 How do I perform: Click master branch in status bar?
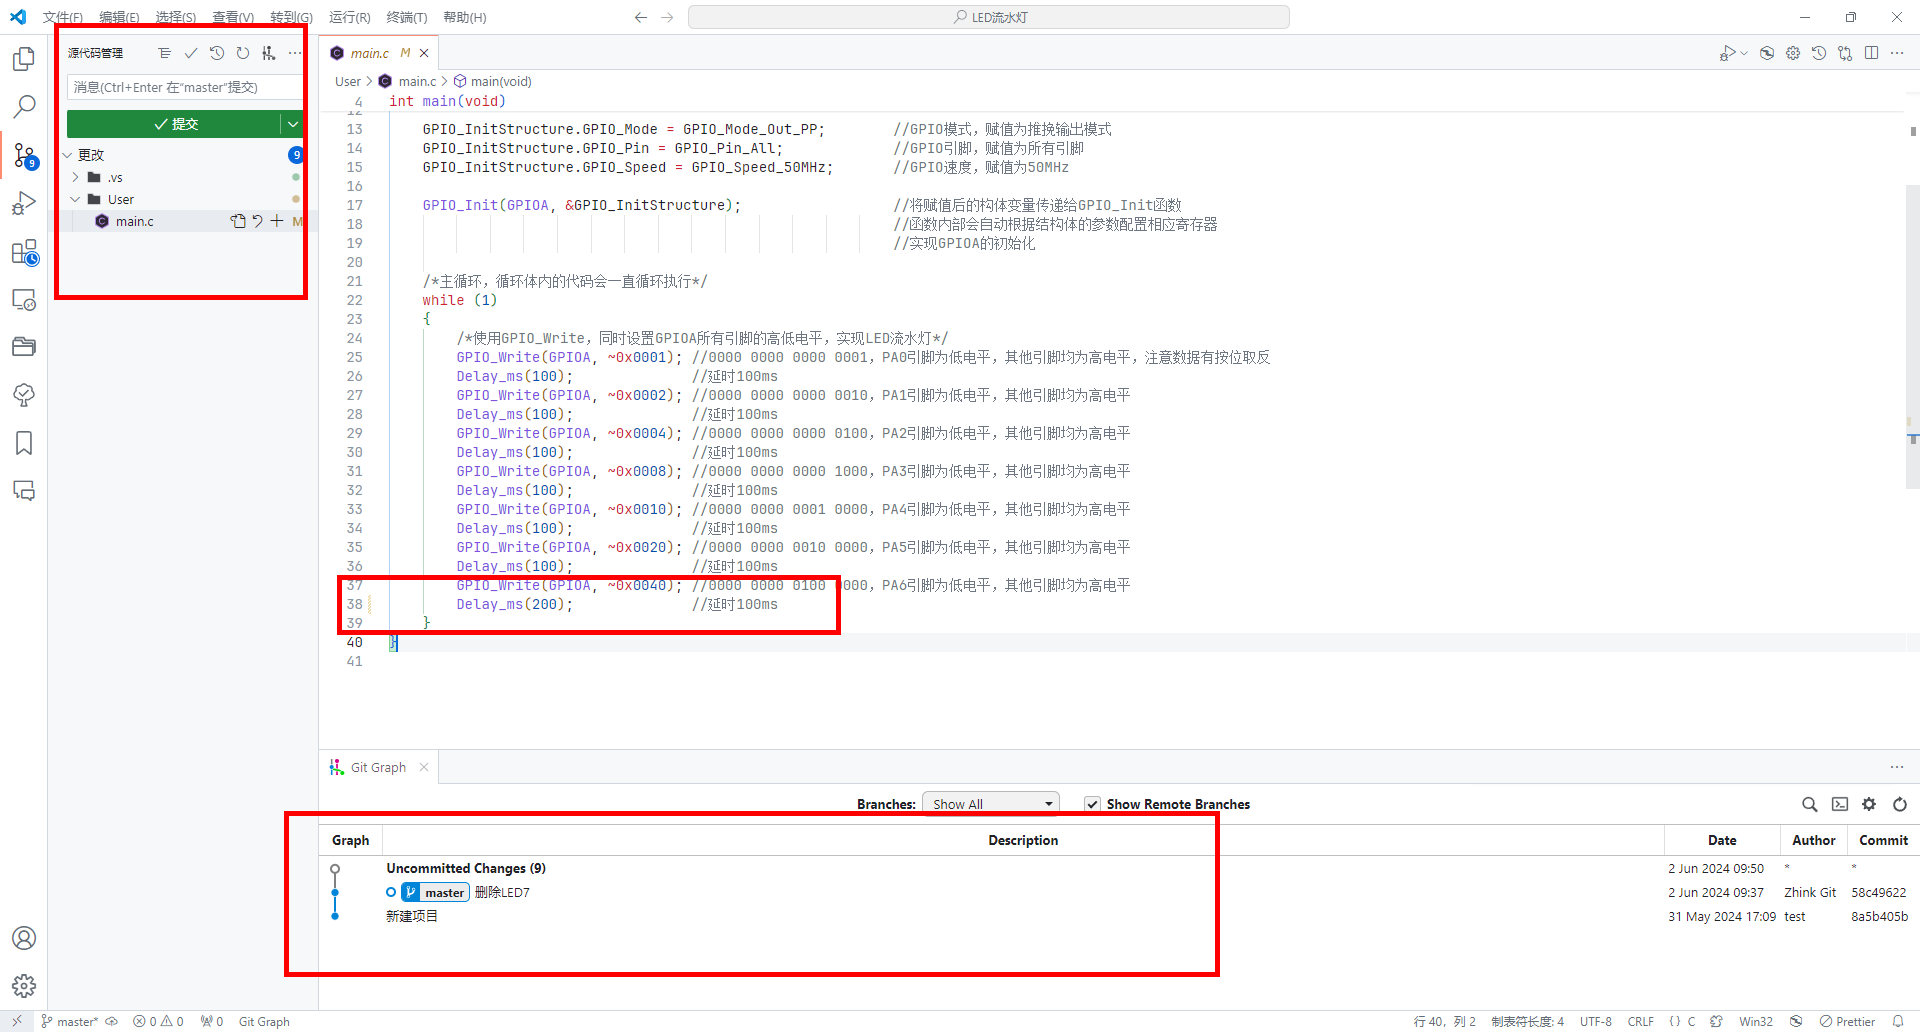70,1021
